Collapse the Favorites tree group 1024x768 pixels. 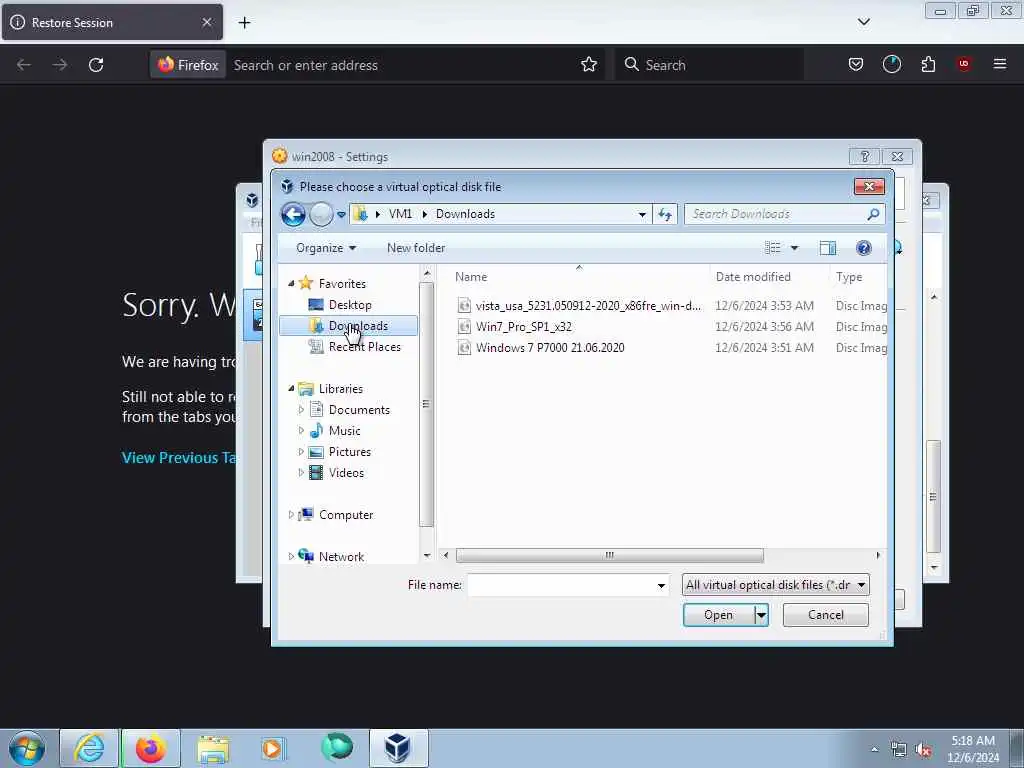coord(291,283)
